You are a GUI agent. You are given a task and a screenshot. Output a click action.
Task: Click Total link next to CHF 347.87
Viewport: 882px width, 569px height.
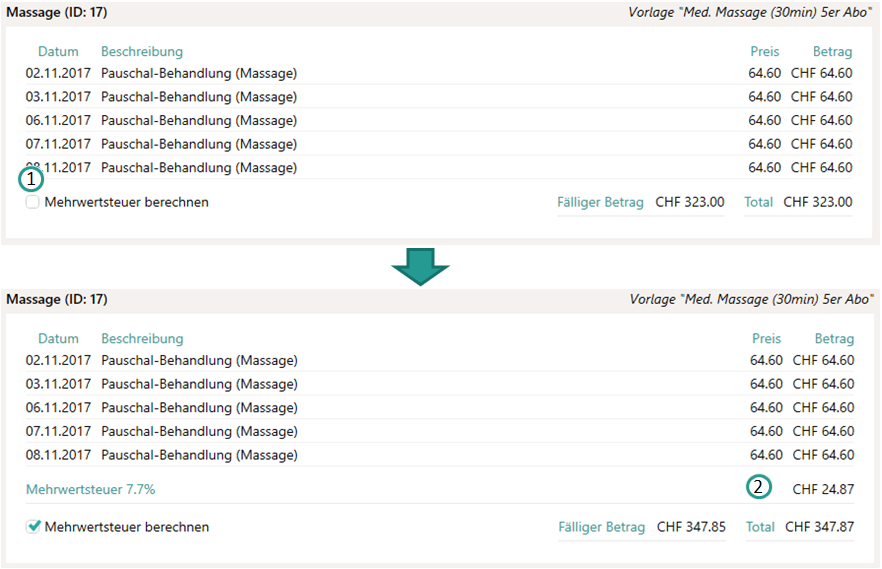tap(760, 527)
